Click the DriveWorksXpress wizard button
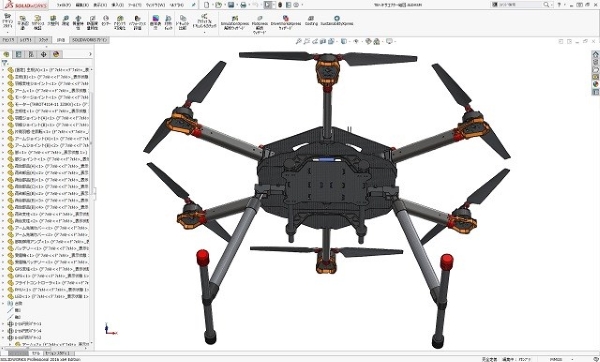 286,23
